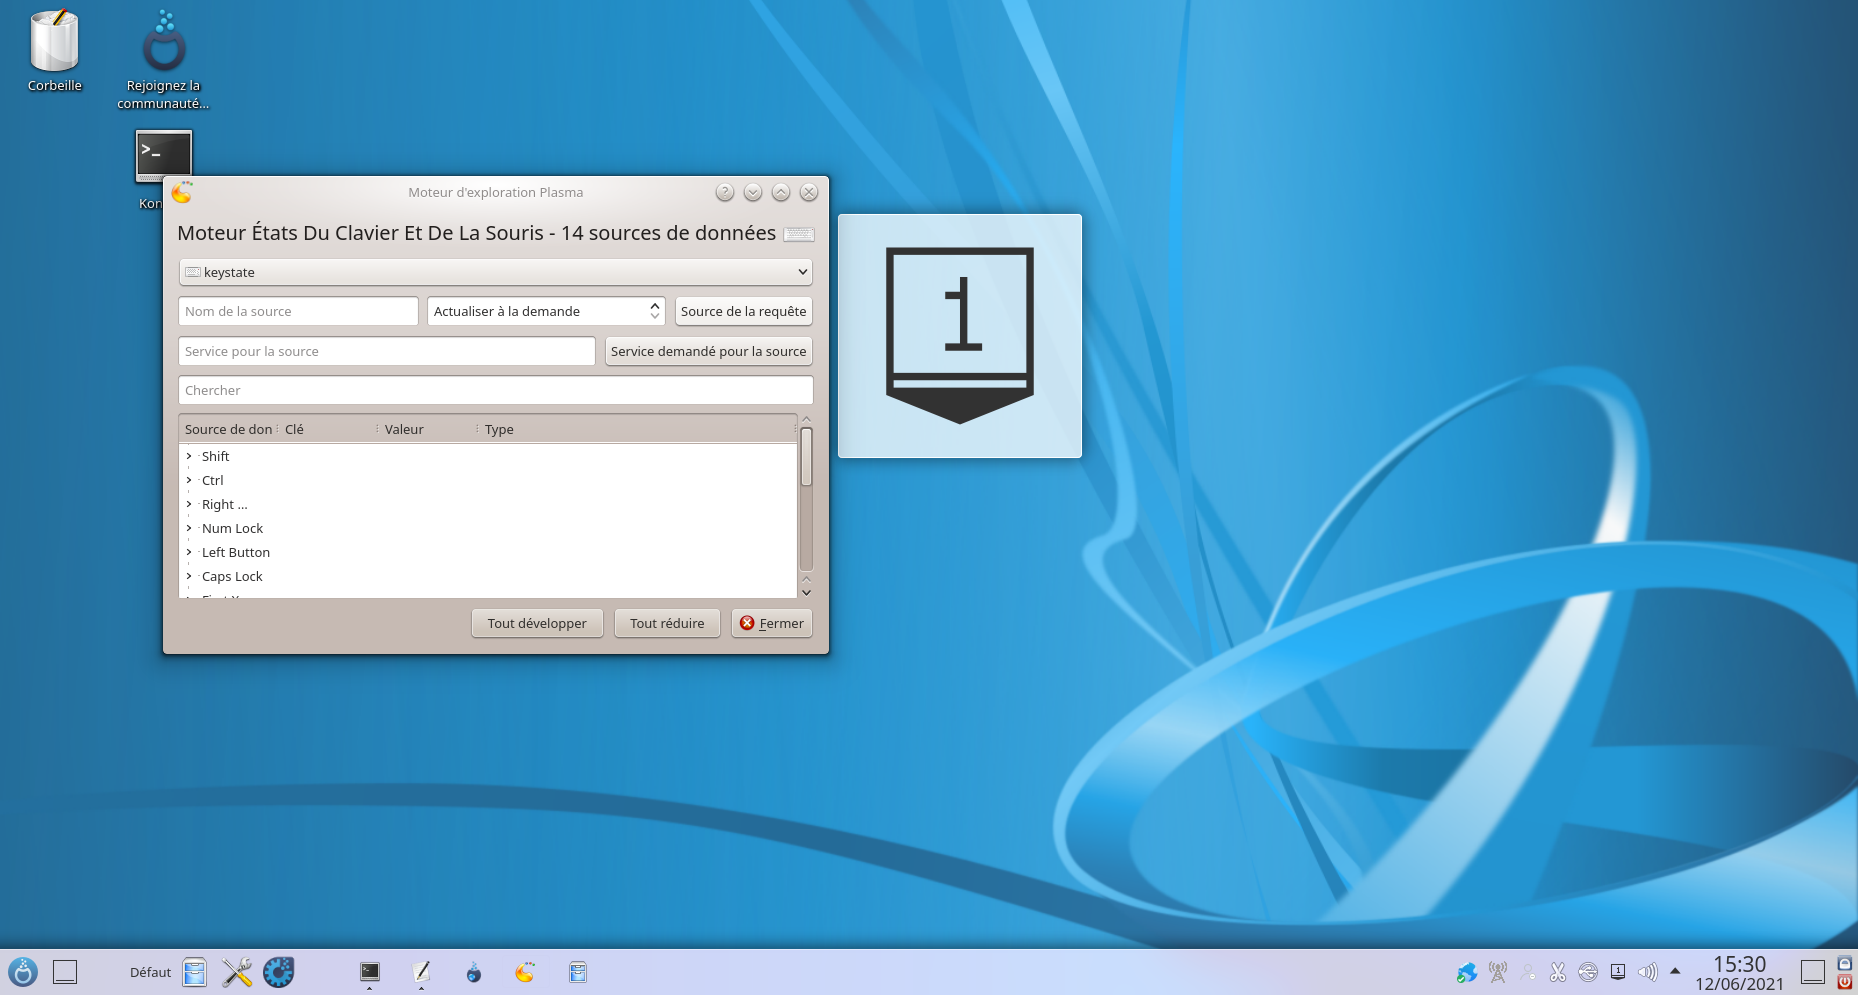Expand hidden system tray icons arrow
This screenshot has height=995, width=1858.
1675,971
